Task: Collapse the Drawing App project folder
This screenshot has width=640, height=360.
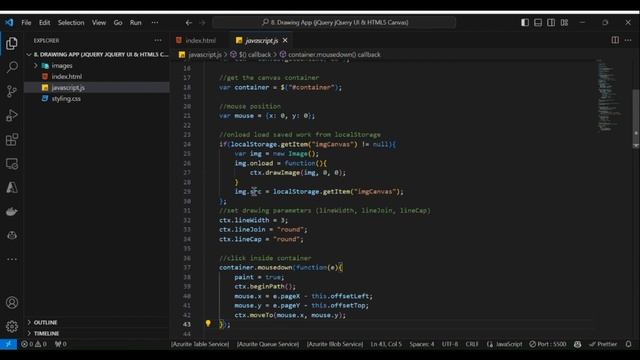Action: point(97,54)
